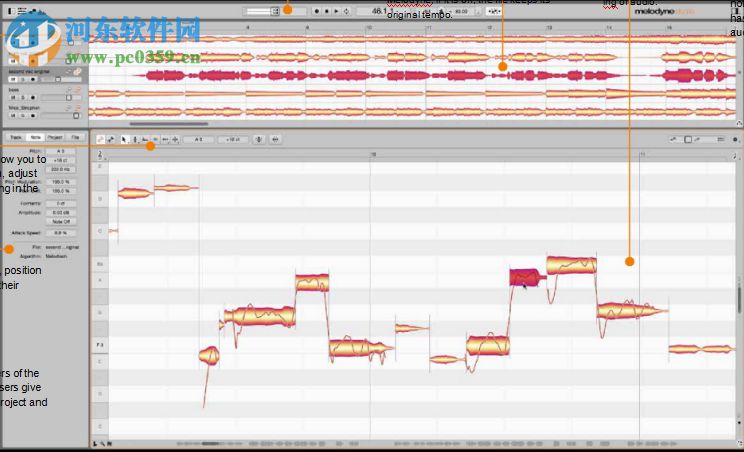Viewport: 744px width, 452px height.
Task: Click the square display option icon at toolbar right
Action: (x=688, y=139)
